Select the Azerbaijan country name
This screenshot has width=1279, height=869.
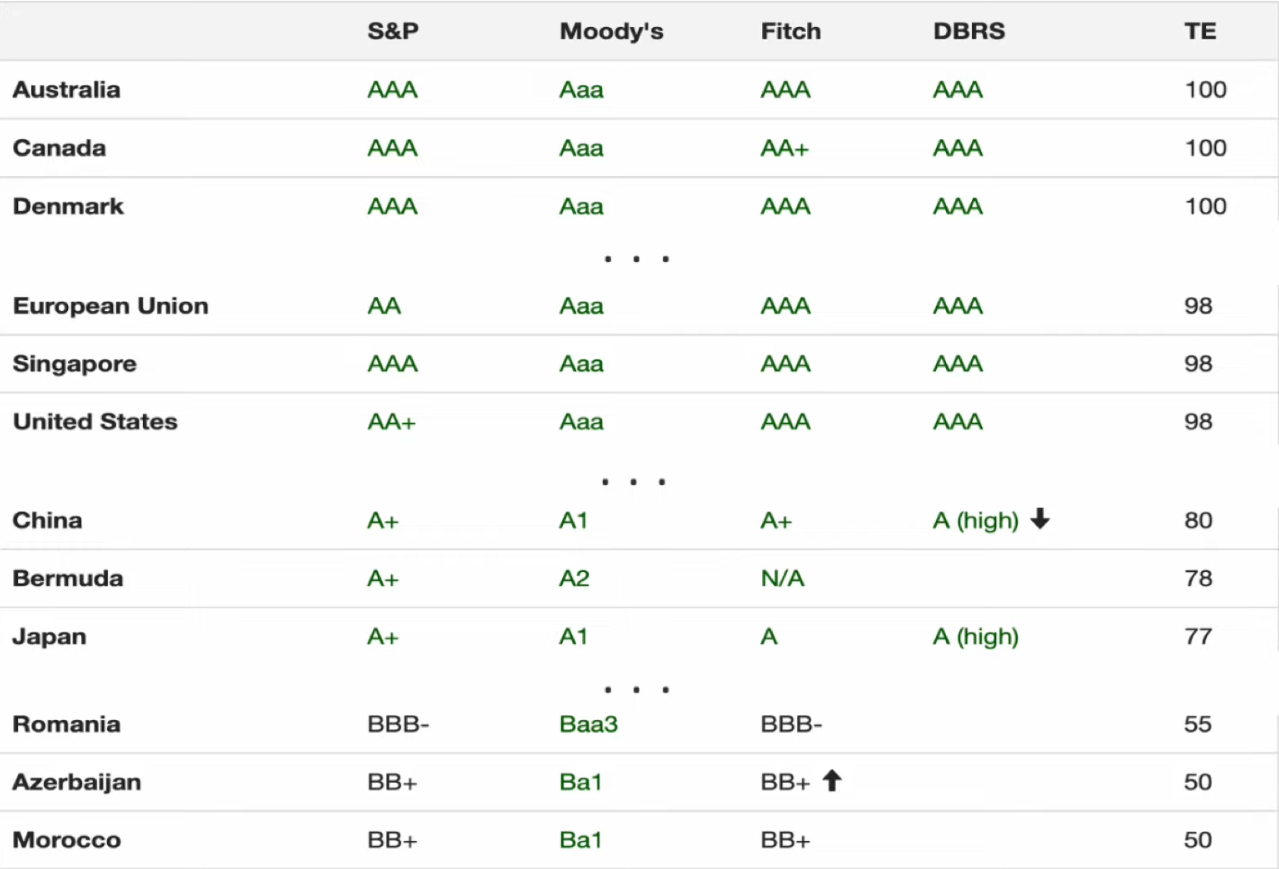tap(76, 782)
